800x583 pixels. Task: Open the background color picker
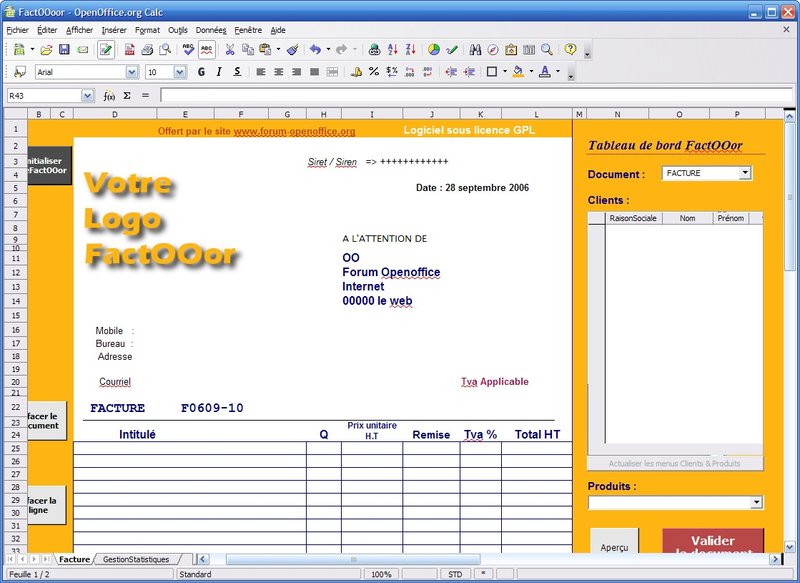(519, 72)
